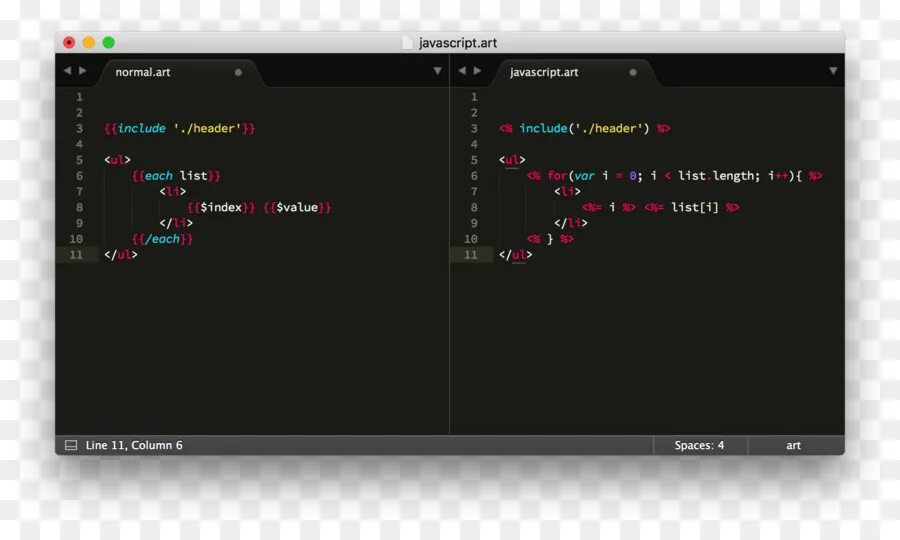Screen dimensions: 900x540
Task: Close the window with the red button
Action: (69, 42)
